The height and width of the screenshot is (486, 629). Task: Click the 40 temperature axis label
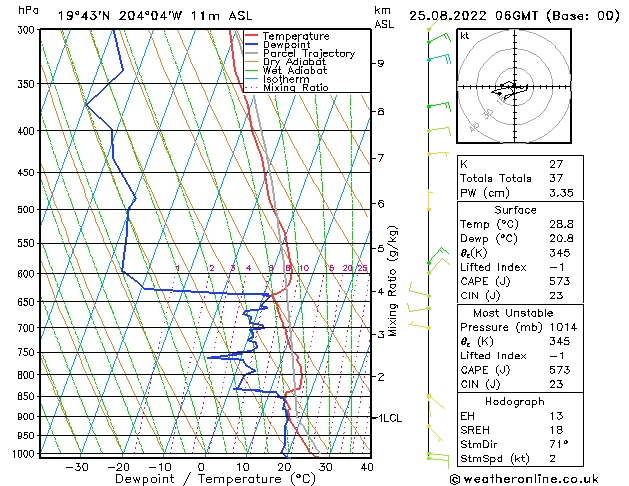point(367,467)
